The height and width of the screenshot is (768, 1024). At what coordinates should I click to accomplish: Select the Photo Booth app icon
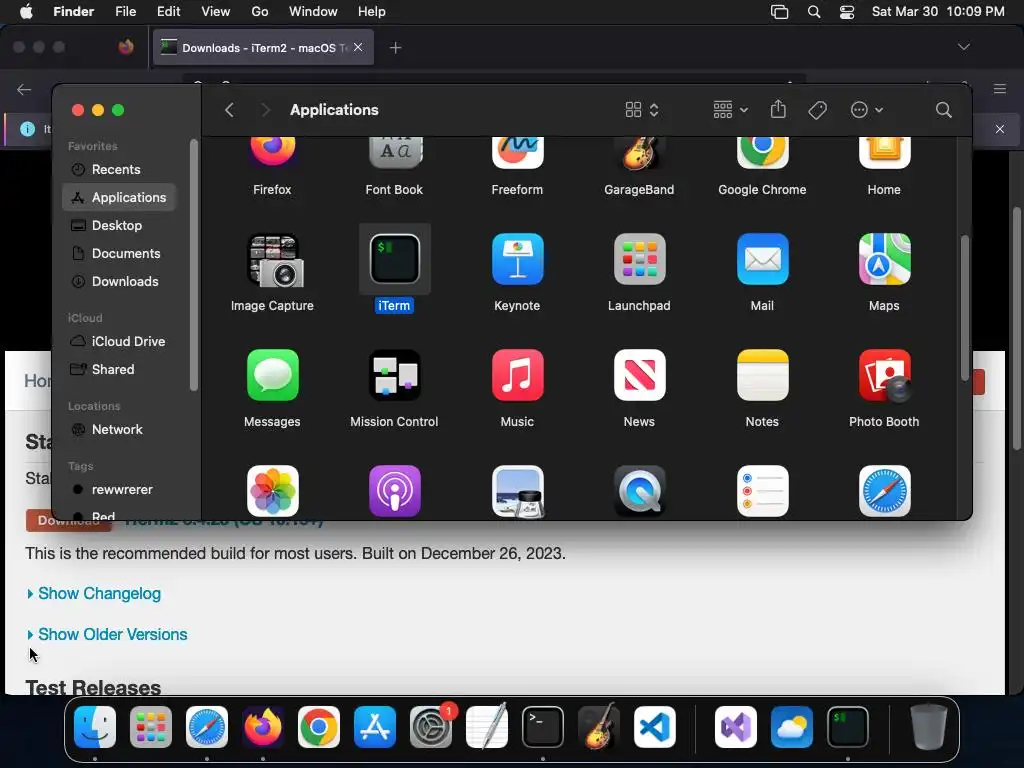coord(884,376)
